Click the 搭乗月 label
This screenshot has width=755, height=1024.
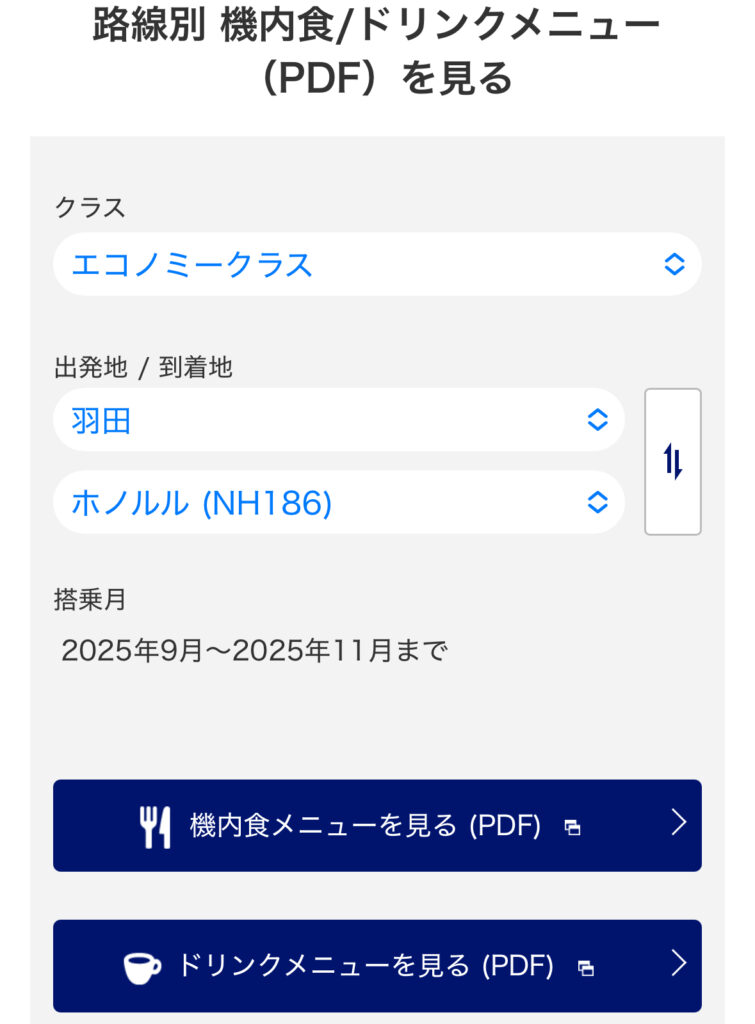pyautogui.click(x=90, y=599)
